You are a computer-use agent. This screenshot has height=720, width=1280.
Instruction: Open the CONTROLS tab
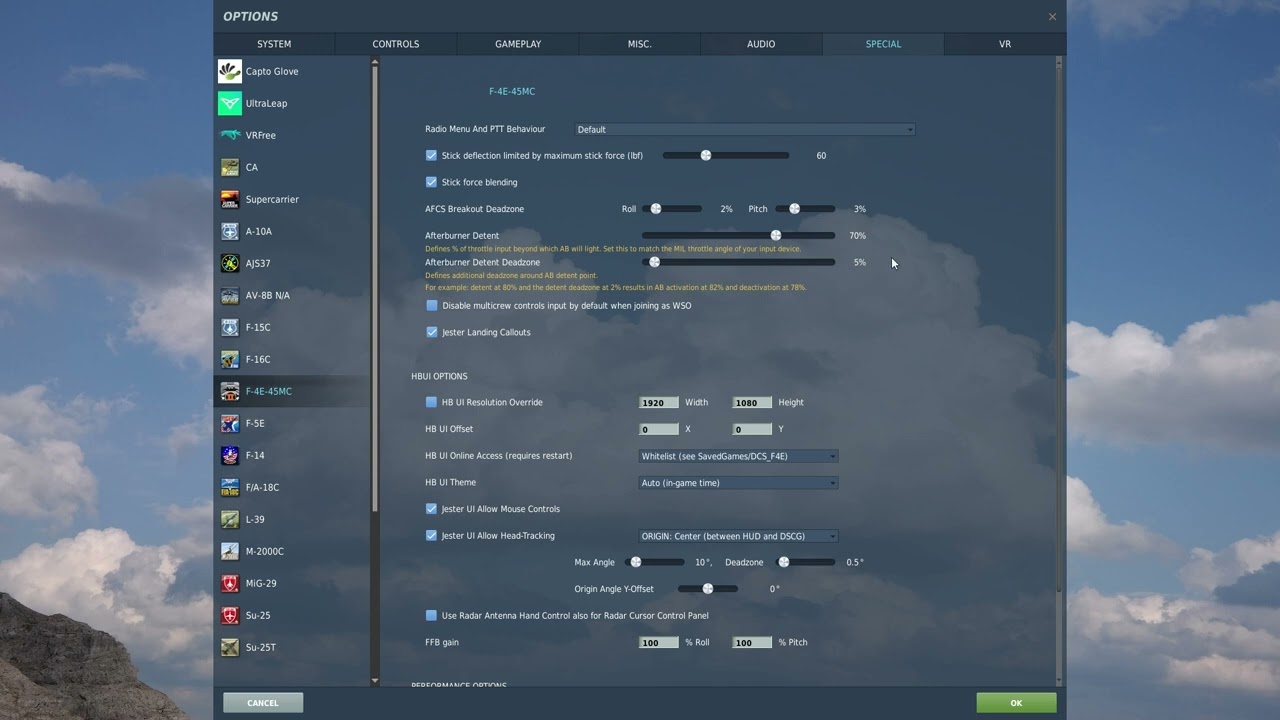(396, 44)
